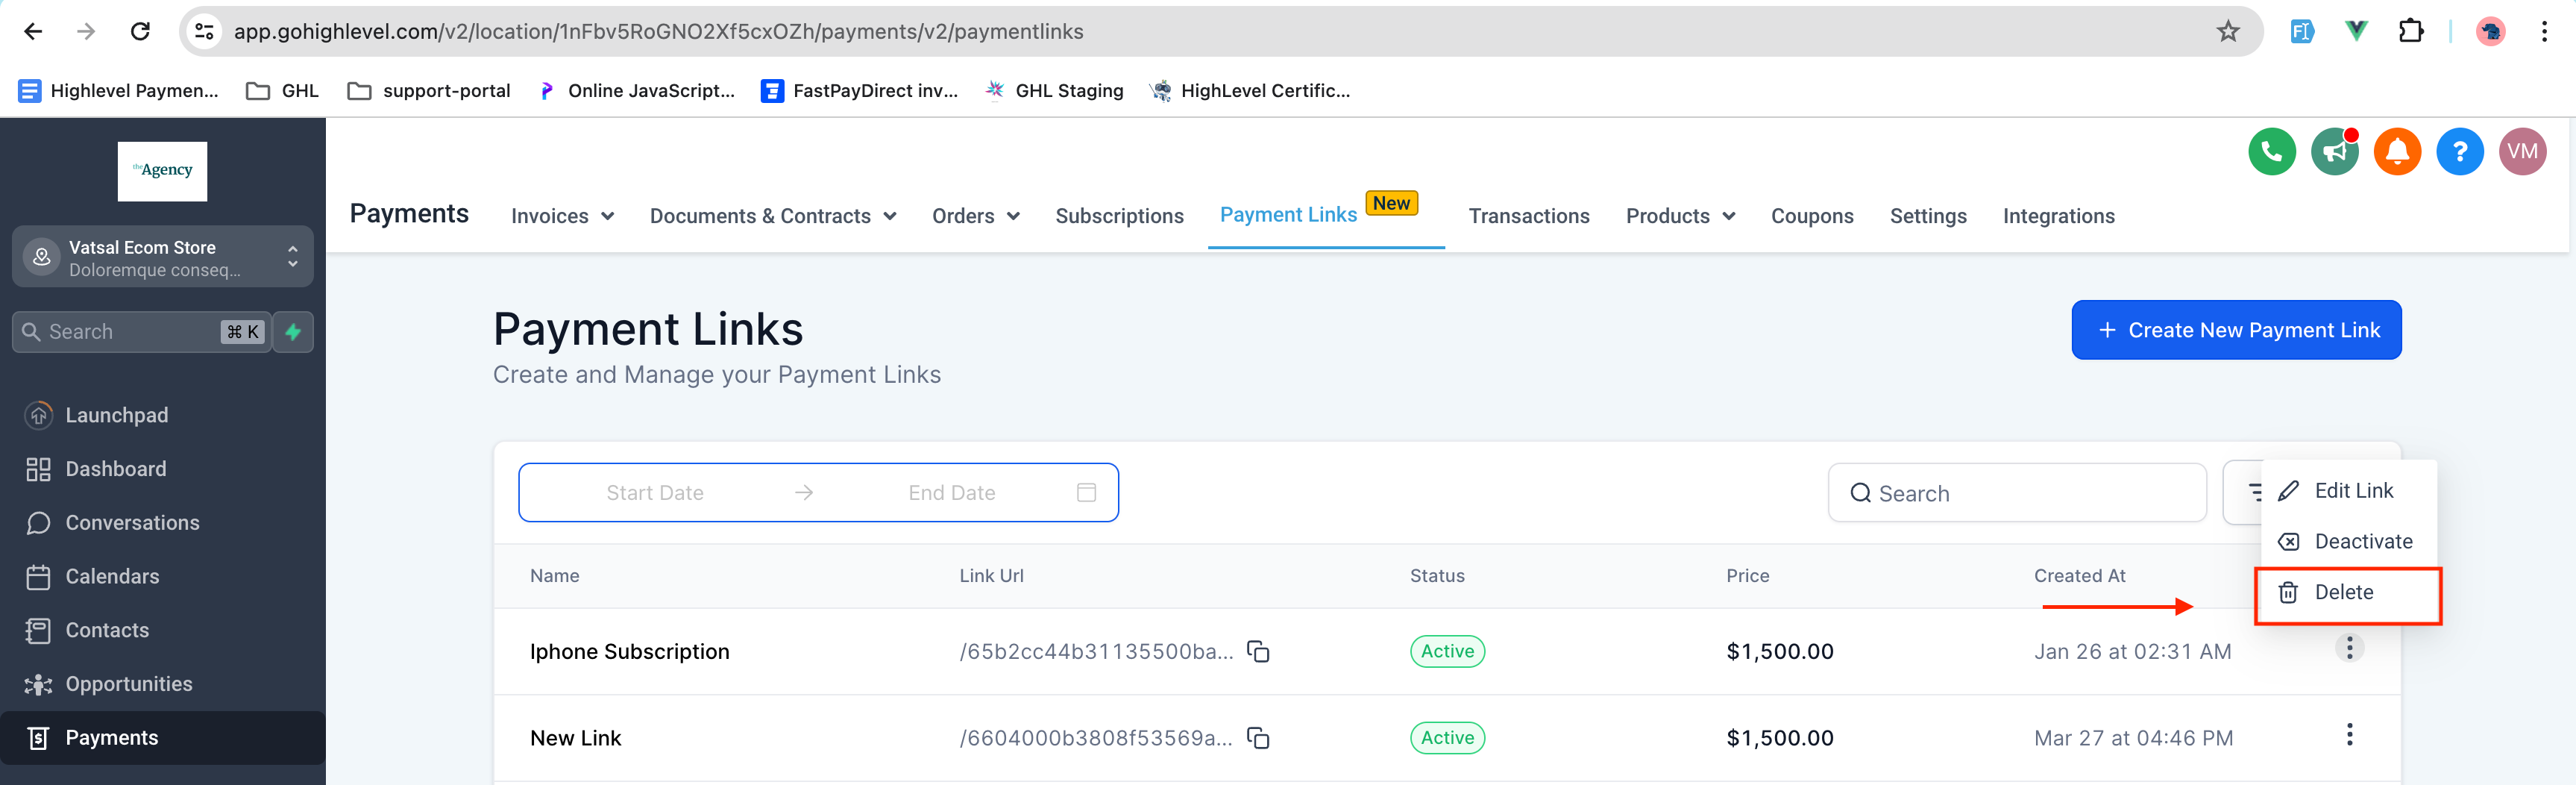Open the Vatsal Ecom Store account switcher

(x=163, y=257)
